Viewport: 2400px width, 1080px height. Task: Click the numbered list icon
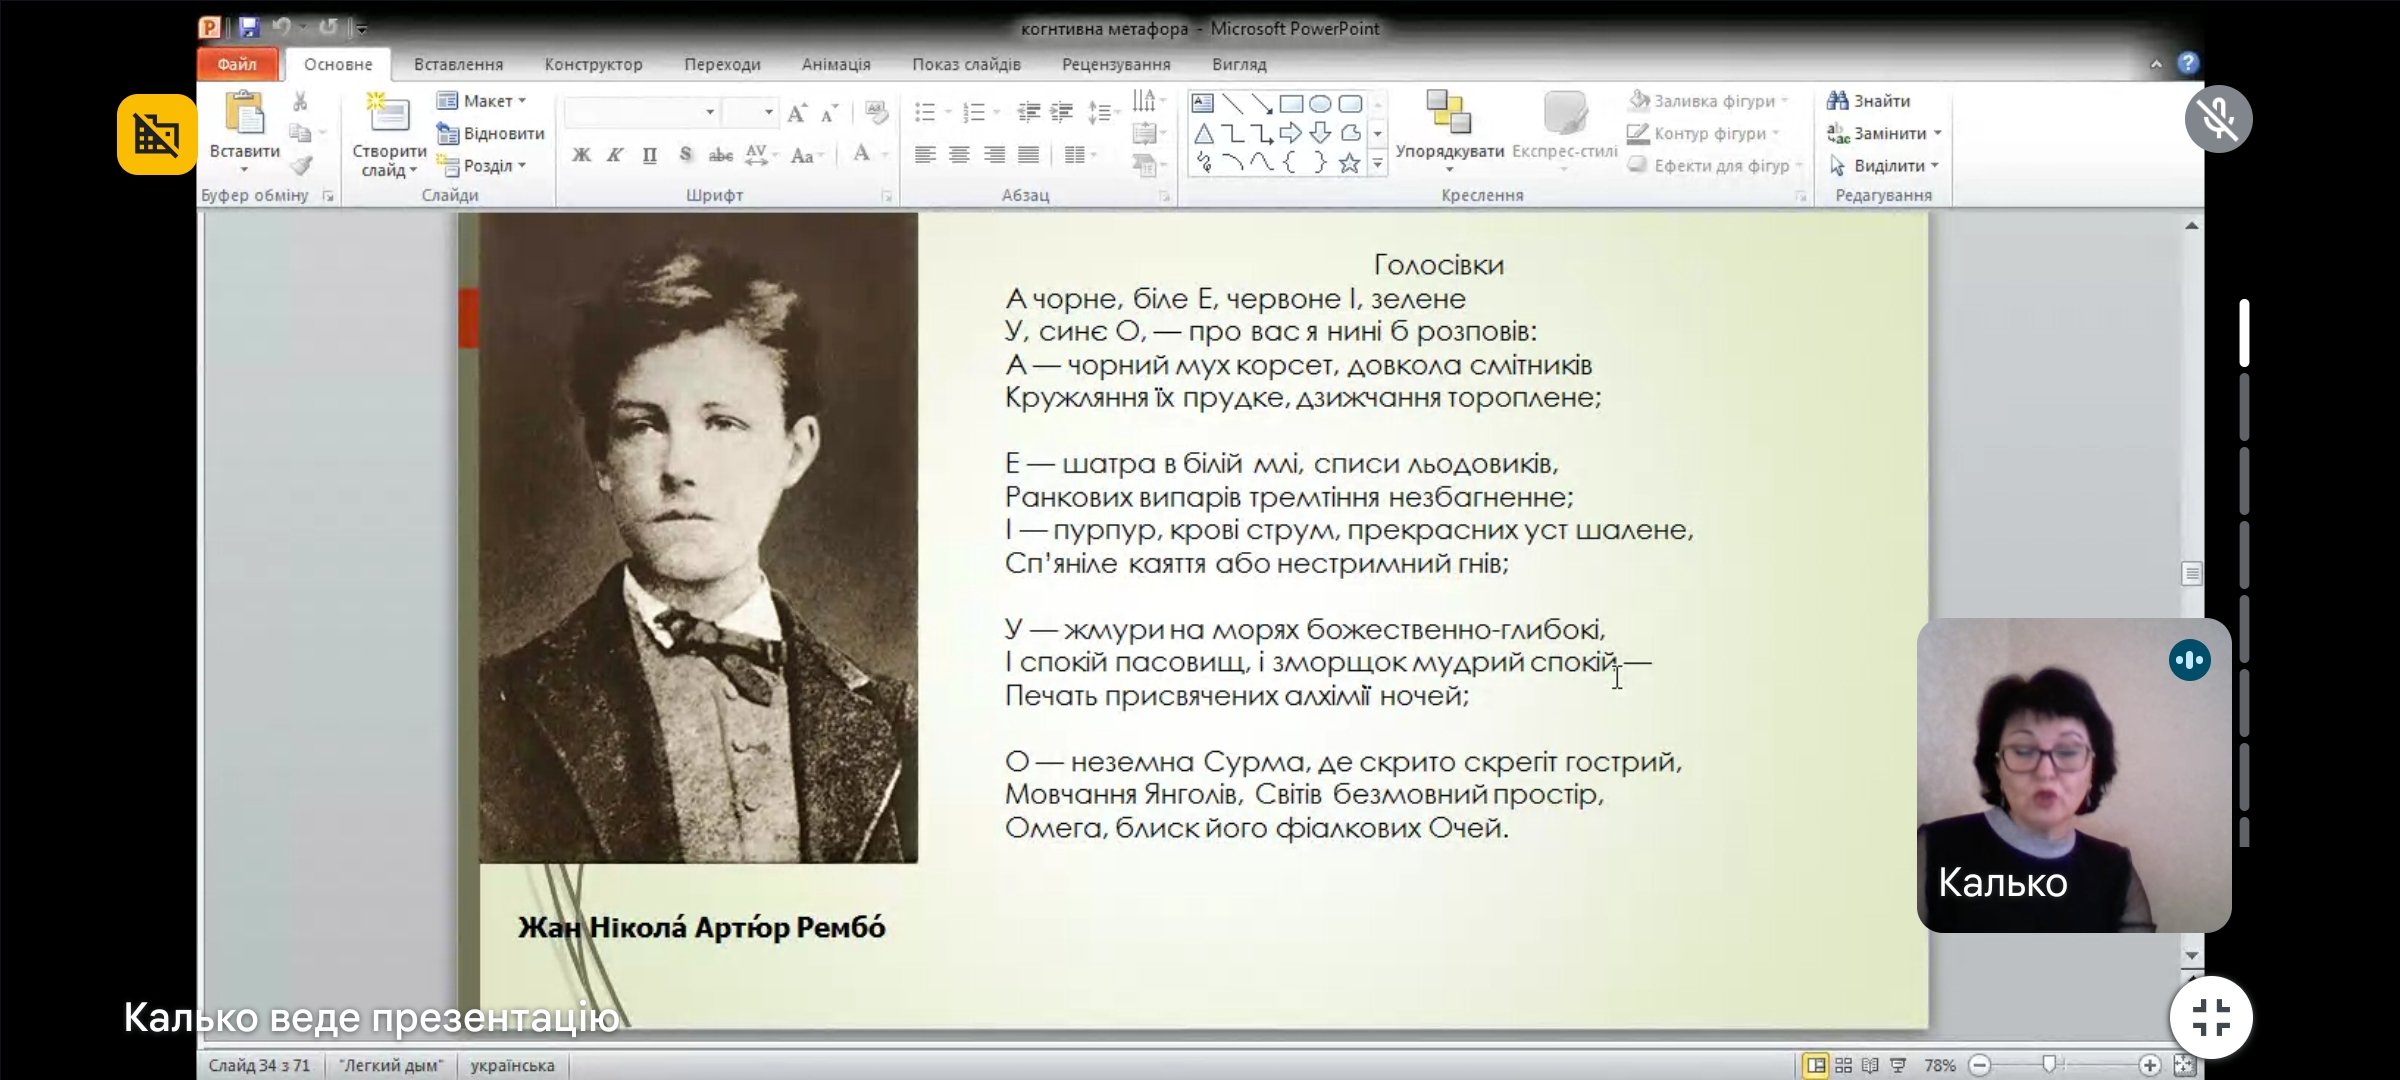point(974,112)
